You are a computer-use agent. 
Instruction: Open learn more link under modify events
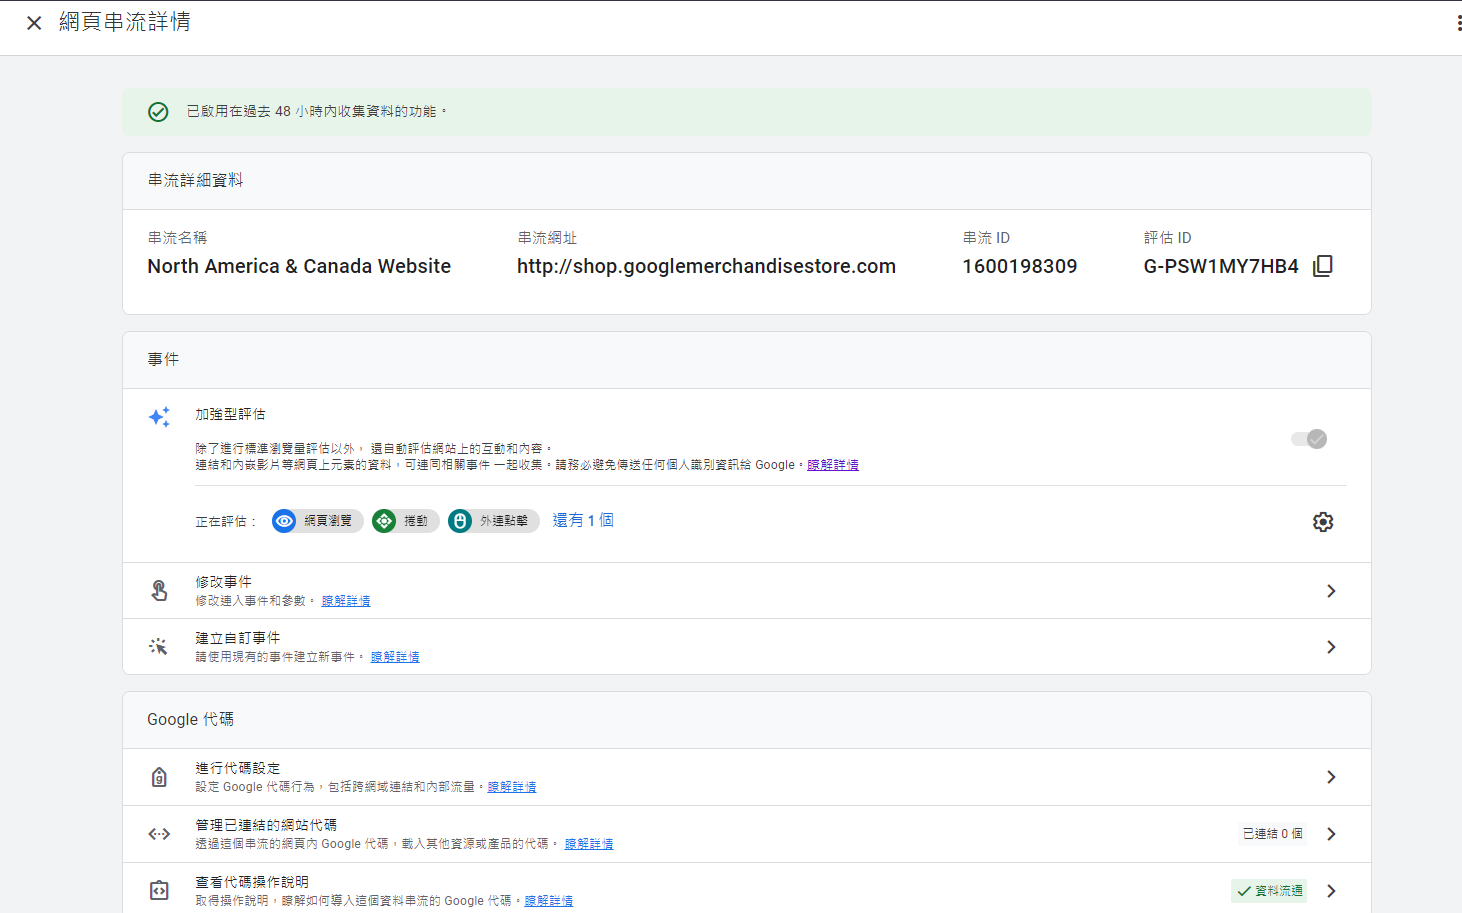point(346,601)
